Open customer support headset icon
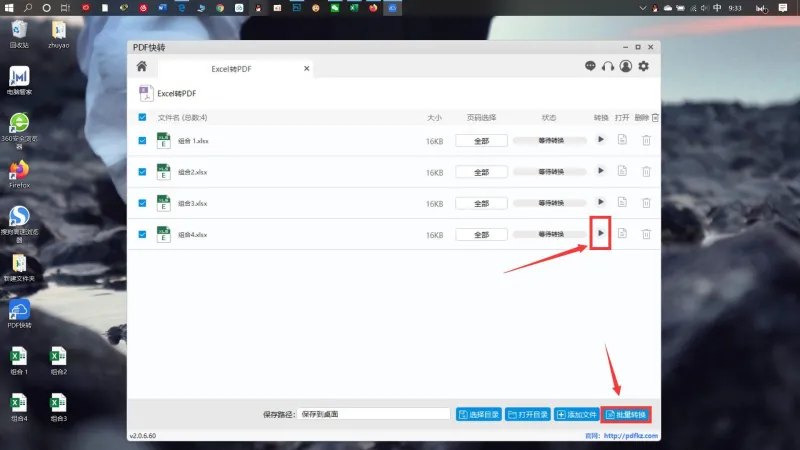800x450 pixels. pos(608,66)
